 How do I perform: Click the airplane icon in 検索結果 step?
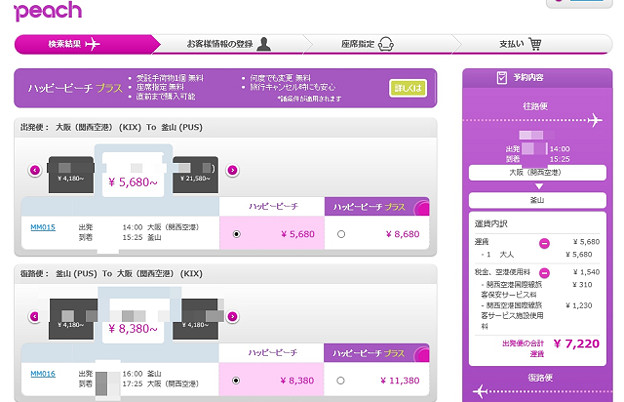click(92, 44)
